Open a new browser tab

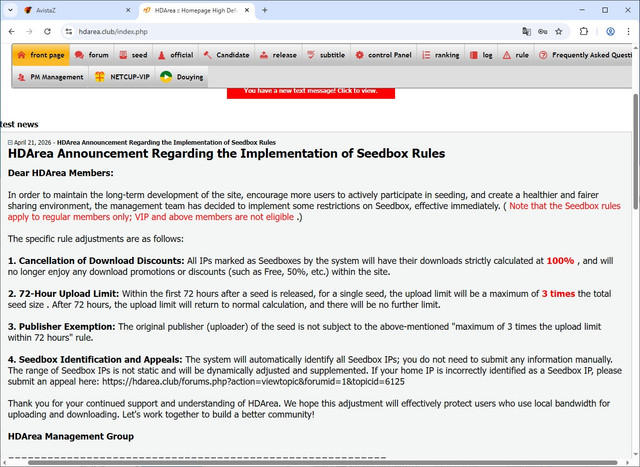point(264,11)
